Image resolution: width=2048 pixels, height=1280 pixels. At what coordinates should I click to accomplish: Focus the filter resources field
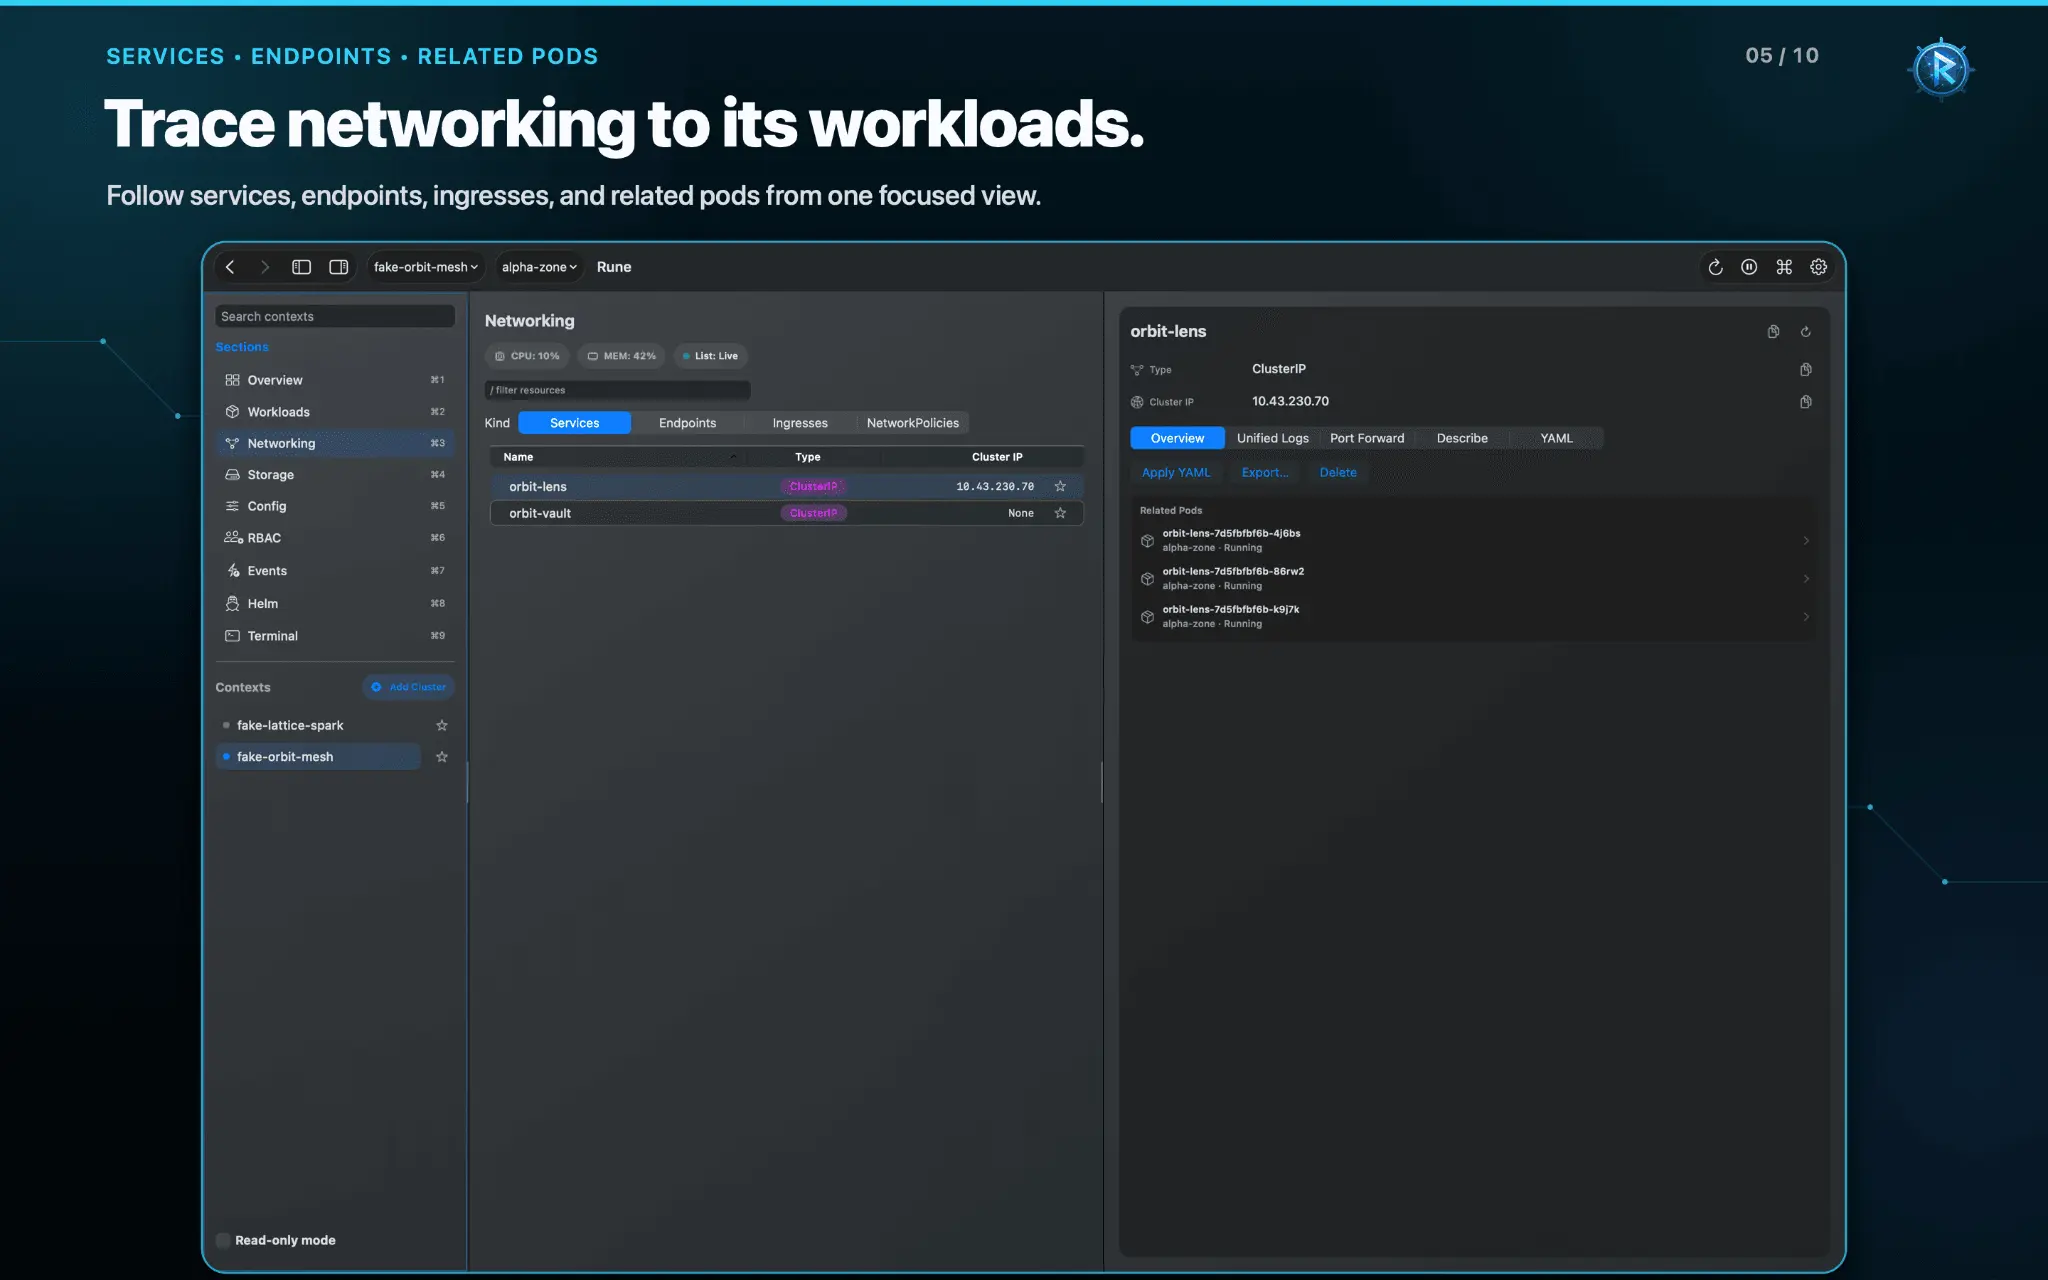click(x=617, y=390)
